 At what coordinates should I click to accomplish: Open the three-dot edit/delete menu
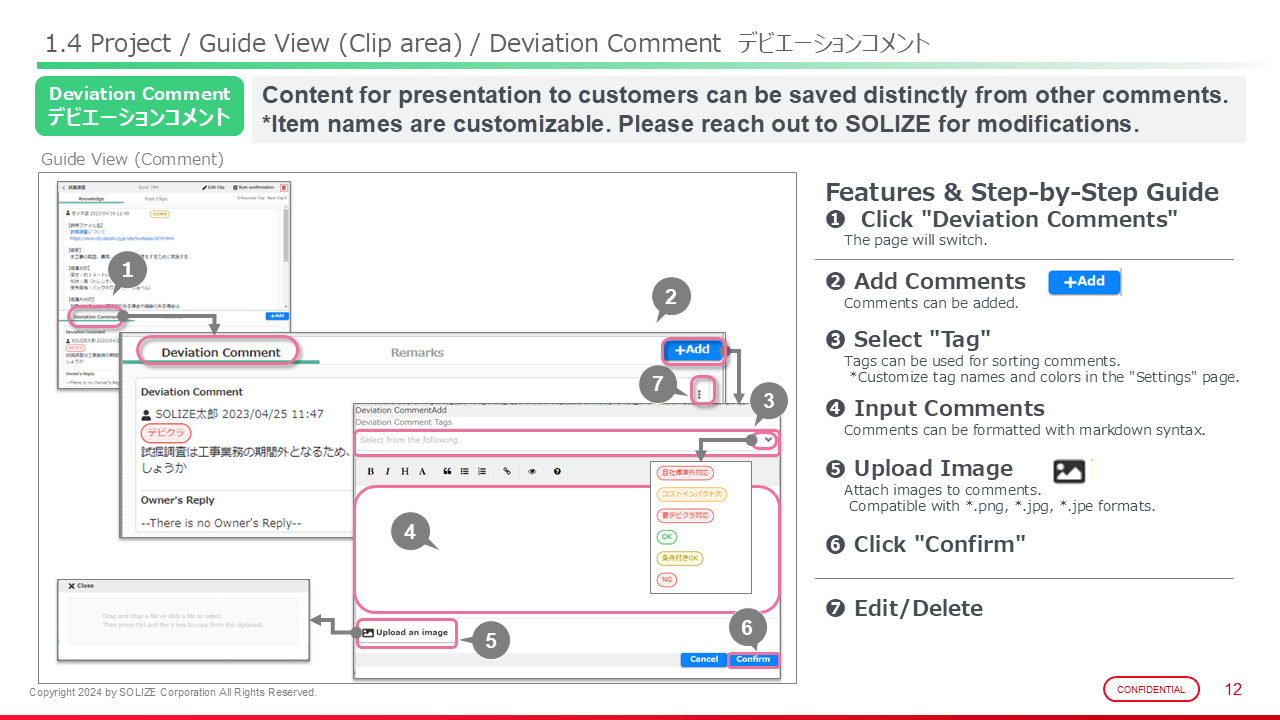[699, 393]
